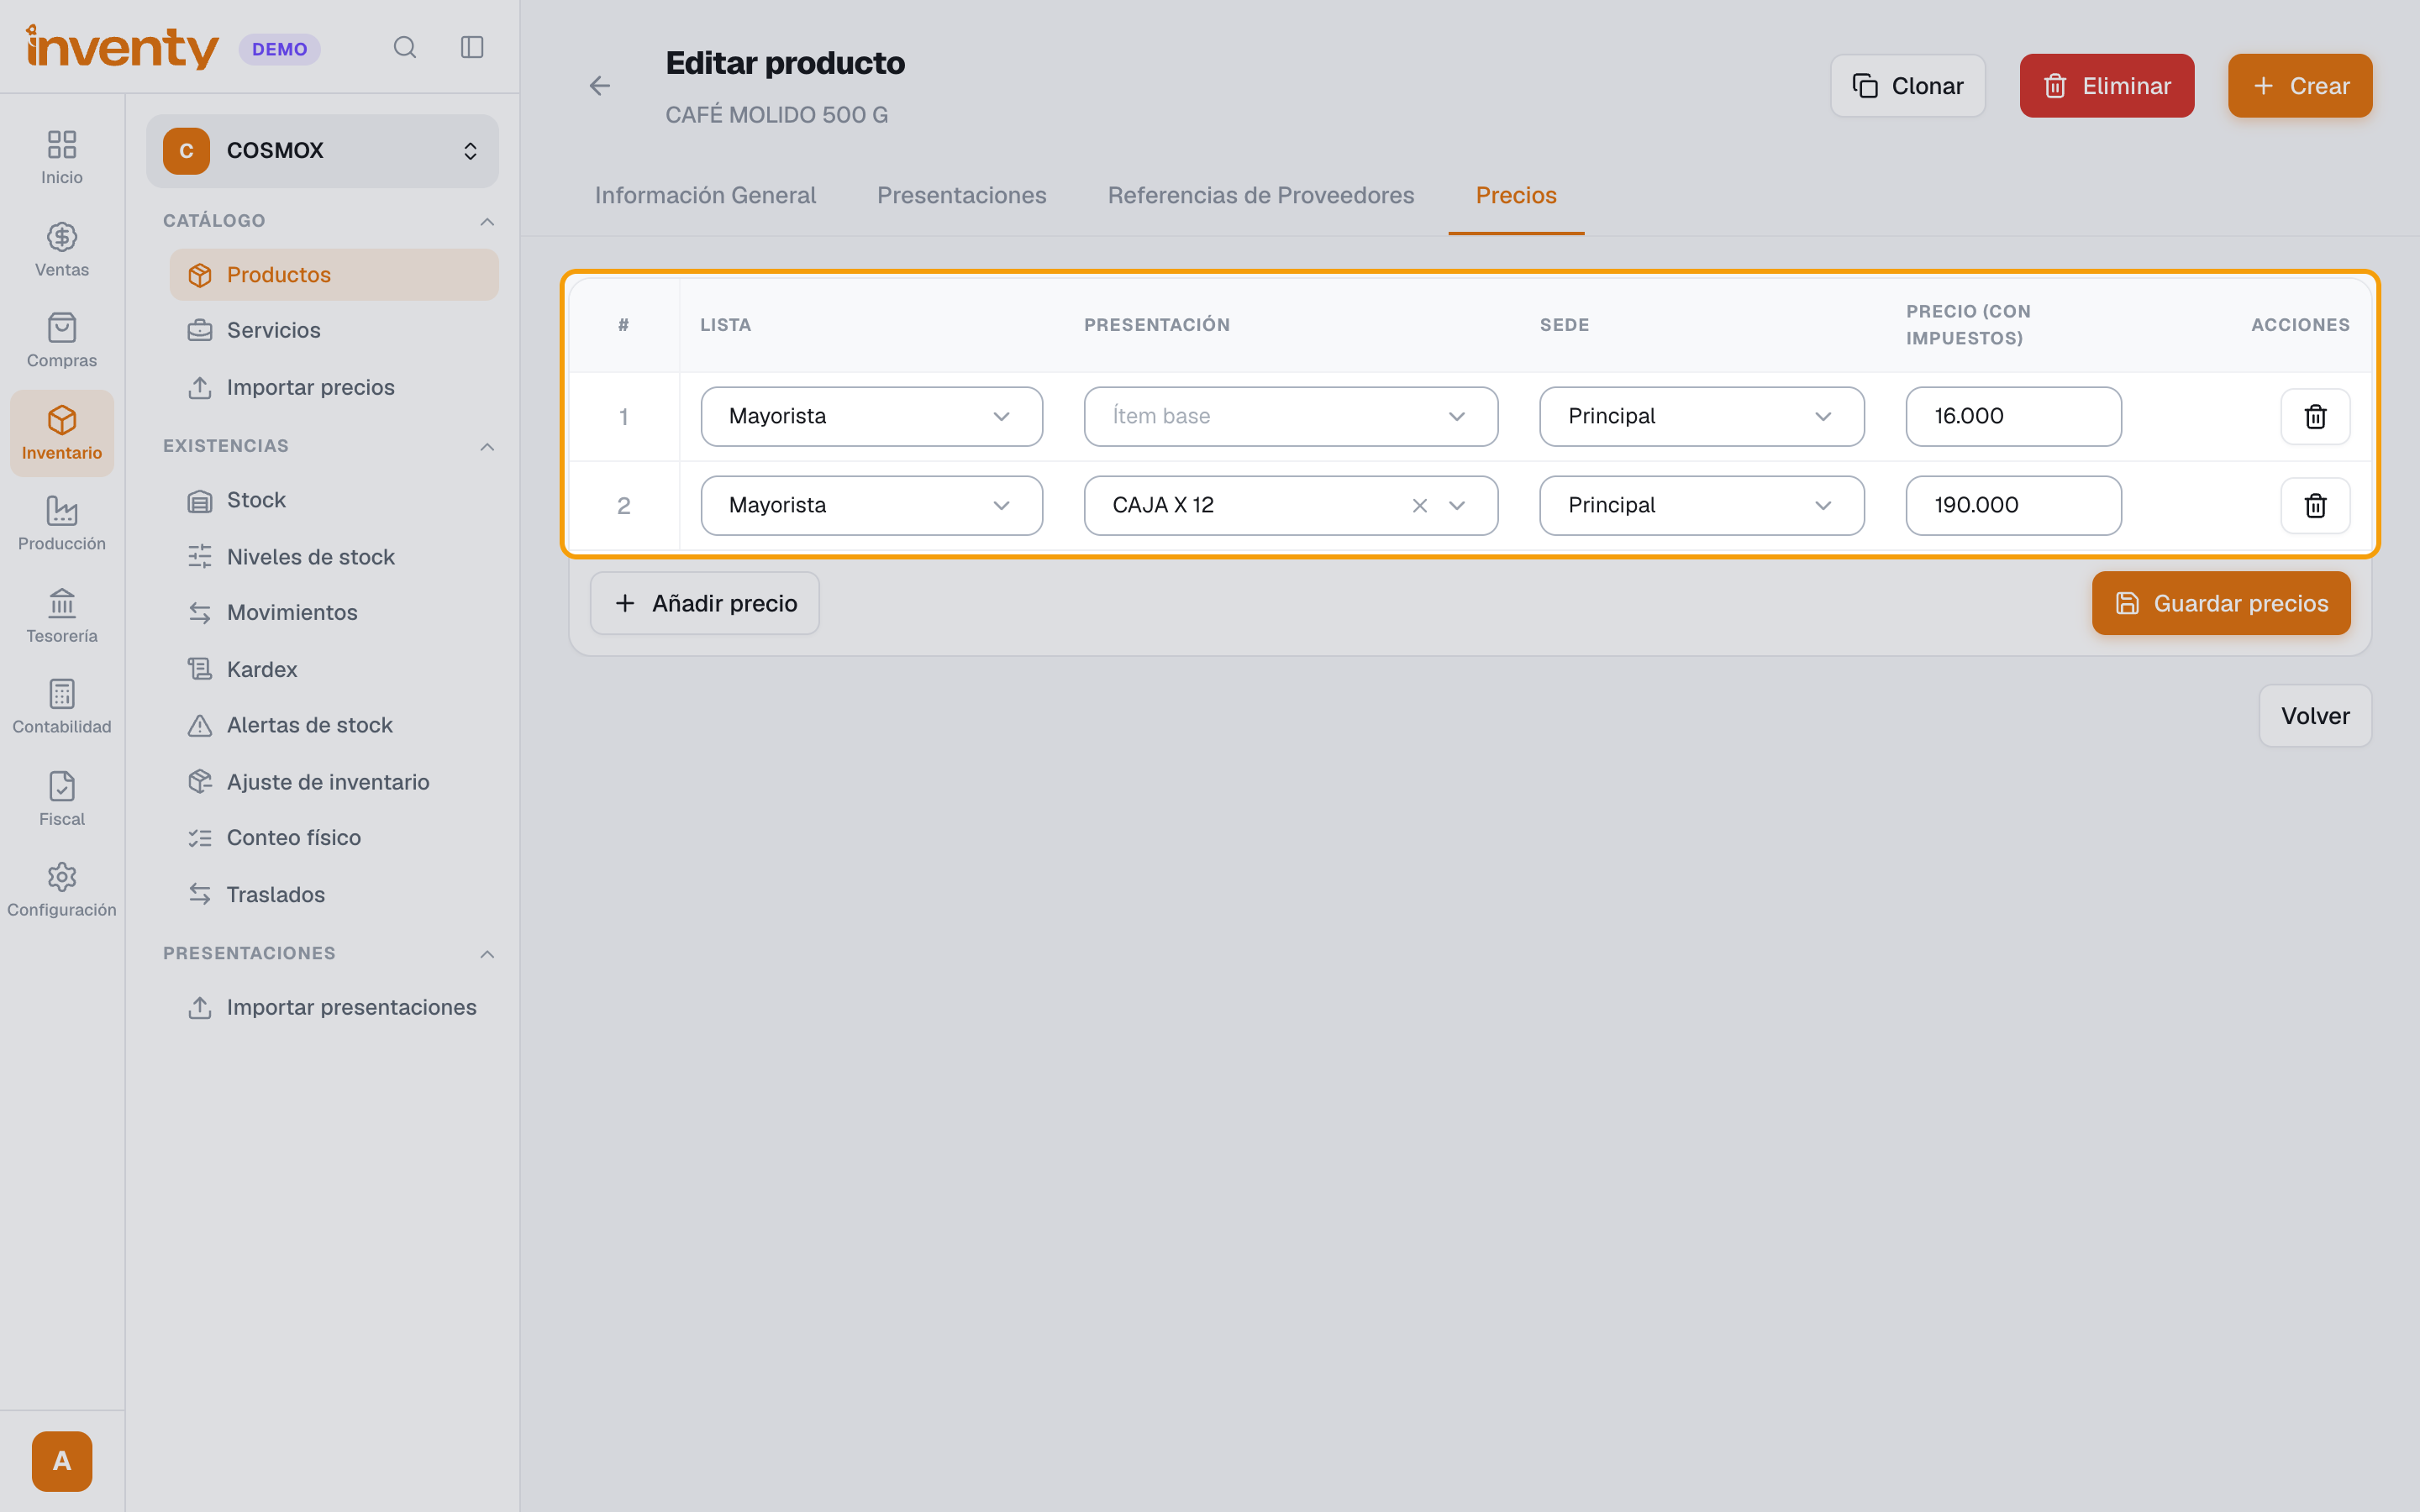Click the 16.000 price field
The height and width of the screenshot is (1512, 2420).
[x=2013, y=417]
